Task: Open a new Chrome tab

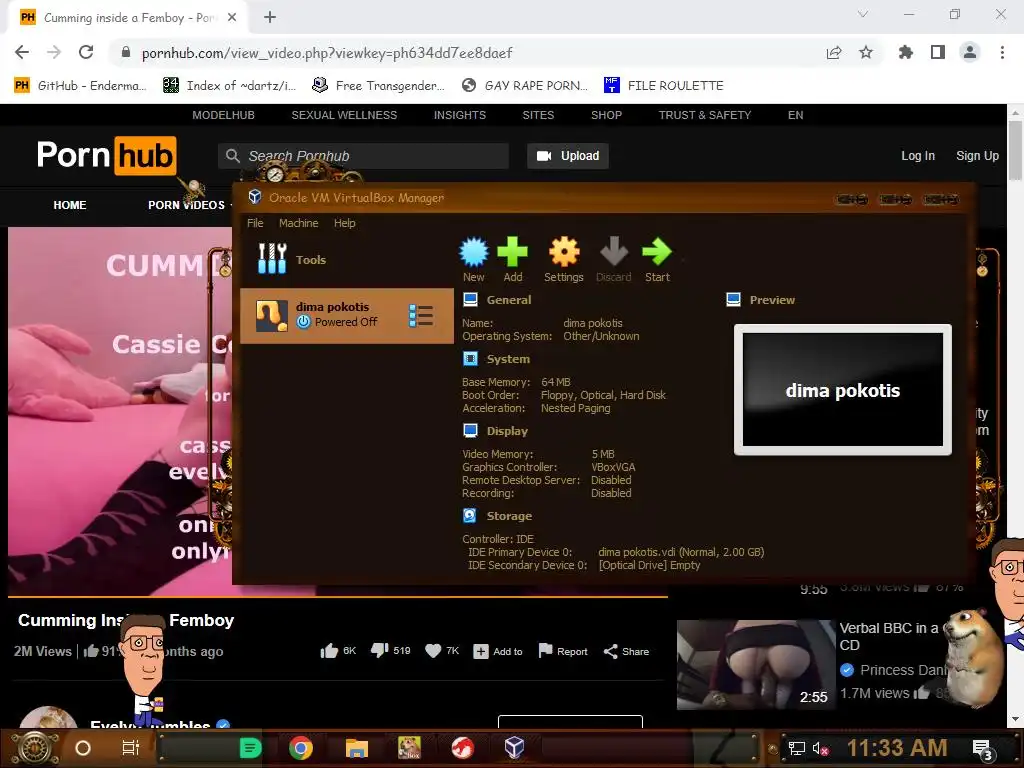Action: point(270,18)
